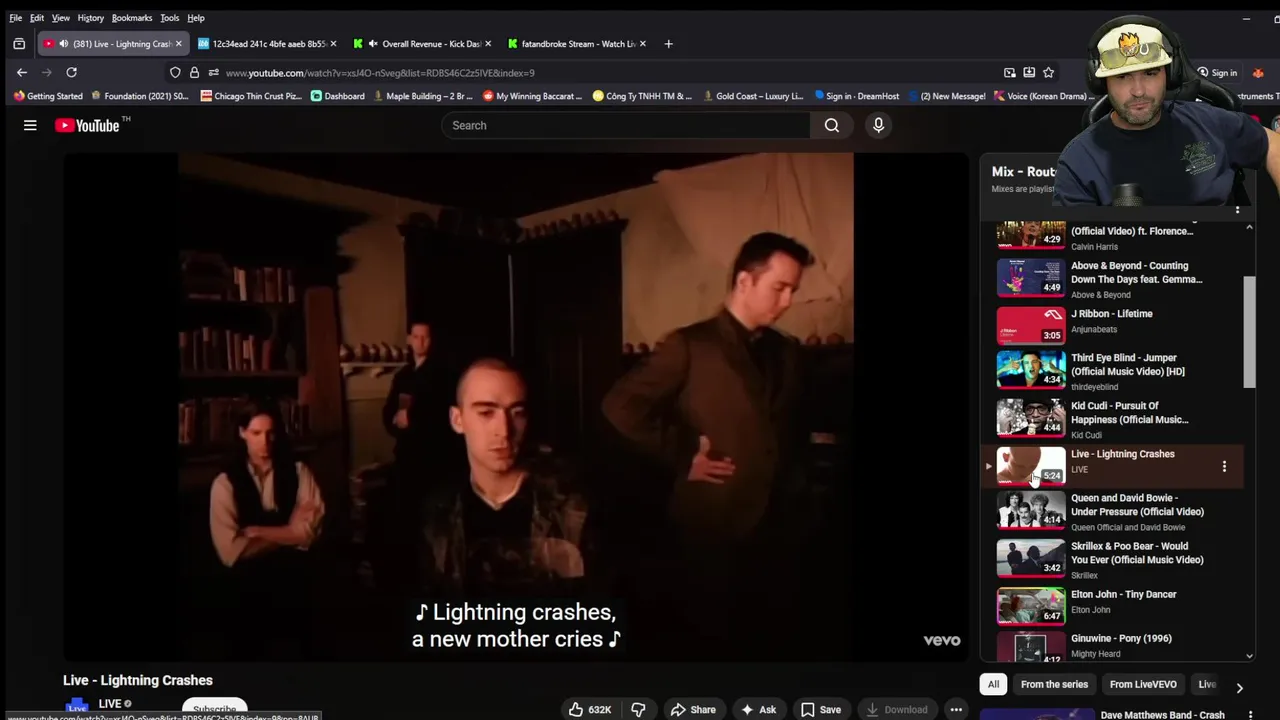Dislike the video with thumbs down

638,709
